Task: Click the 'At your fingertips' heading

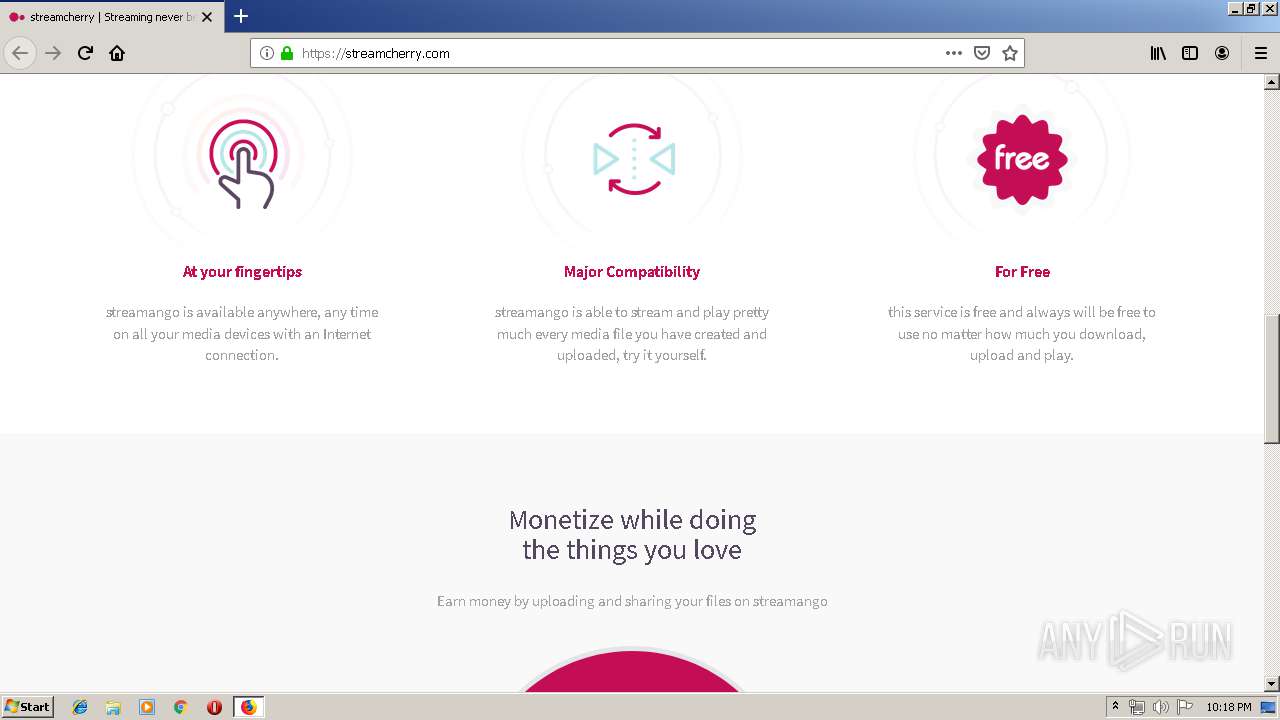Action: click(x=242, y=271)
